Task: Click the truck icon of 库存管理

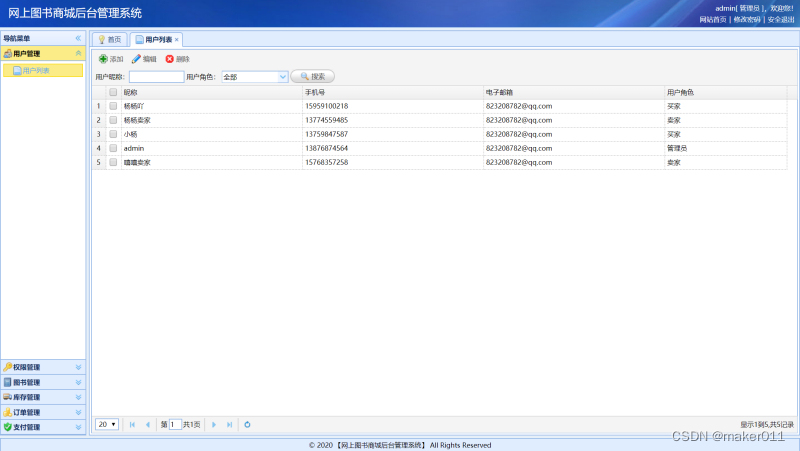Action: click(x=7, y=397)
